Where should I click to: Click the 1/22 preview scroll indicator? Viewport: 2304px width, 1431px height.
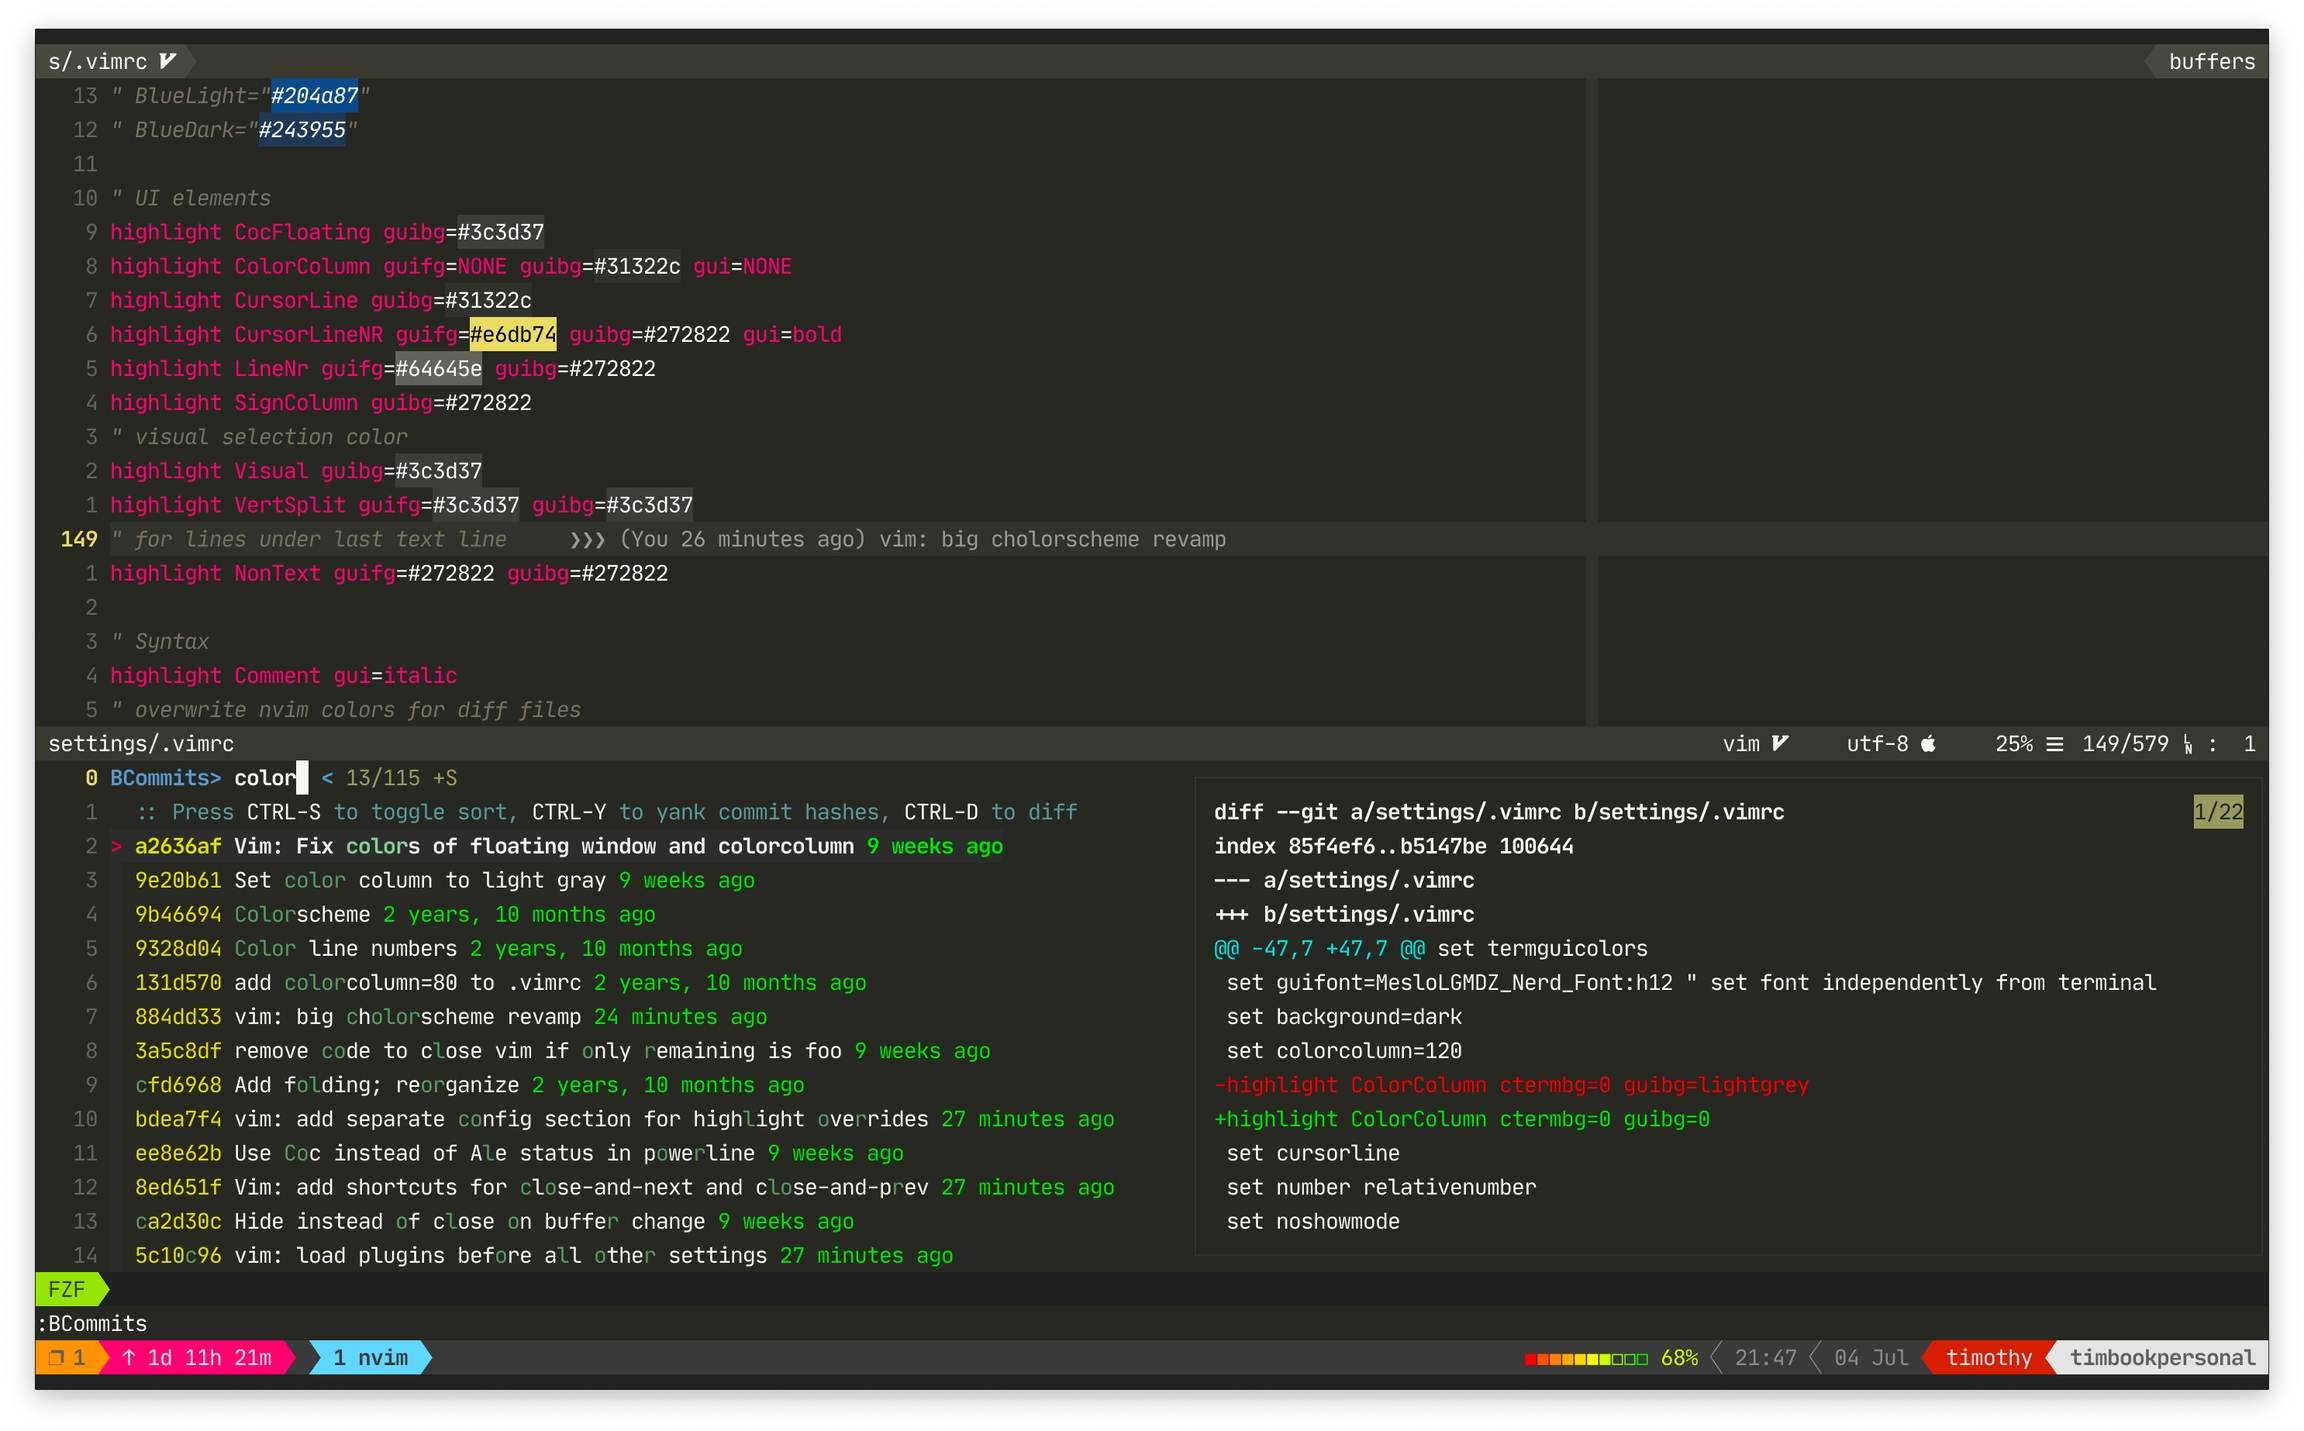tap(2217, 812)
